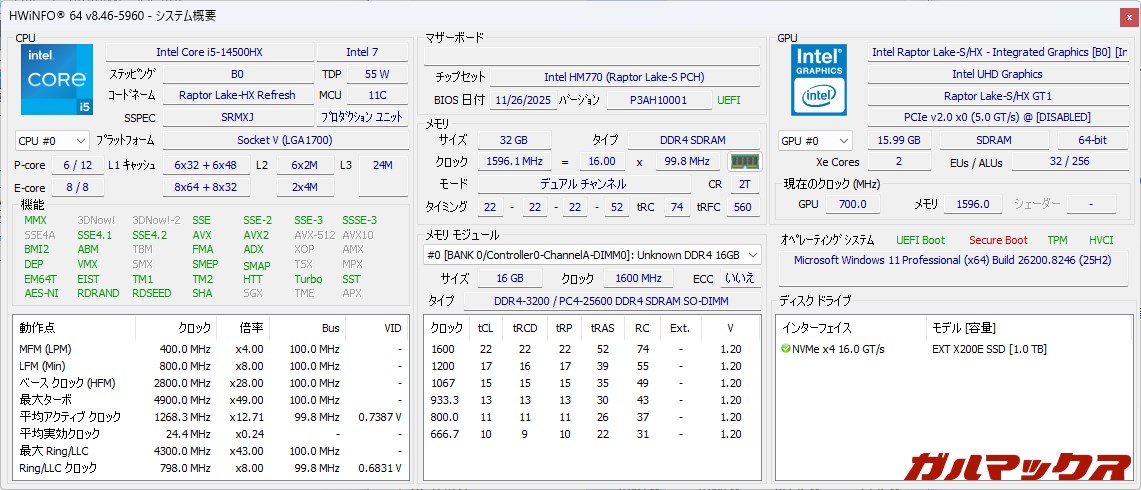Click the P-core count 6 / 12

[x=78, y=165]
